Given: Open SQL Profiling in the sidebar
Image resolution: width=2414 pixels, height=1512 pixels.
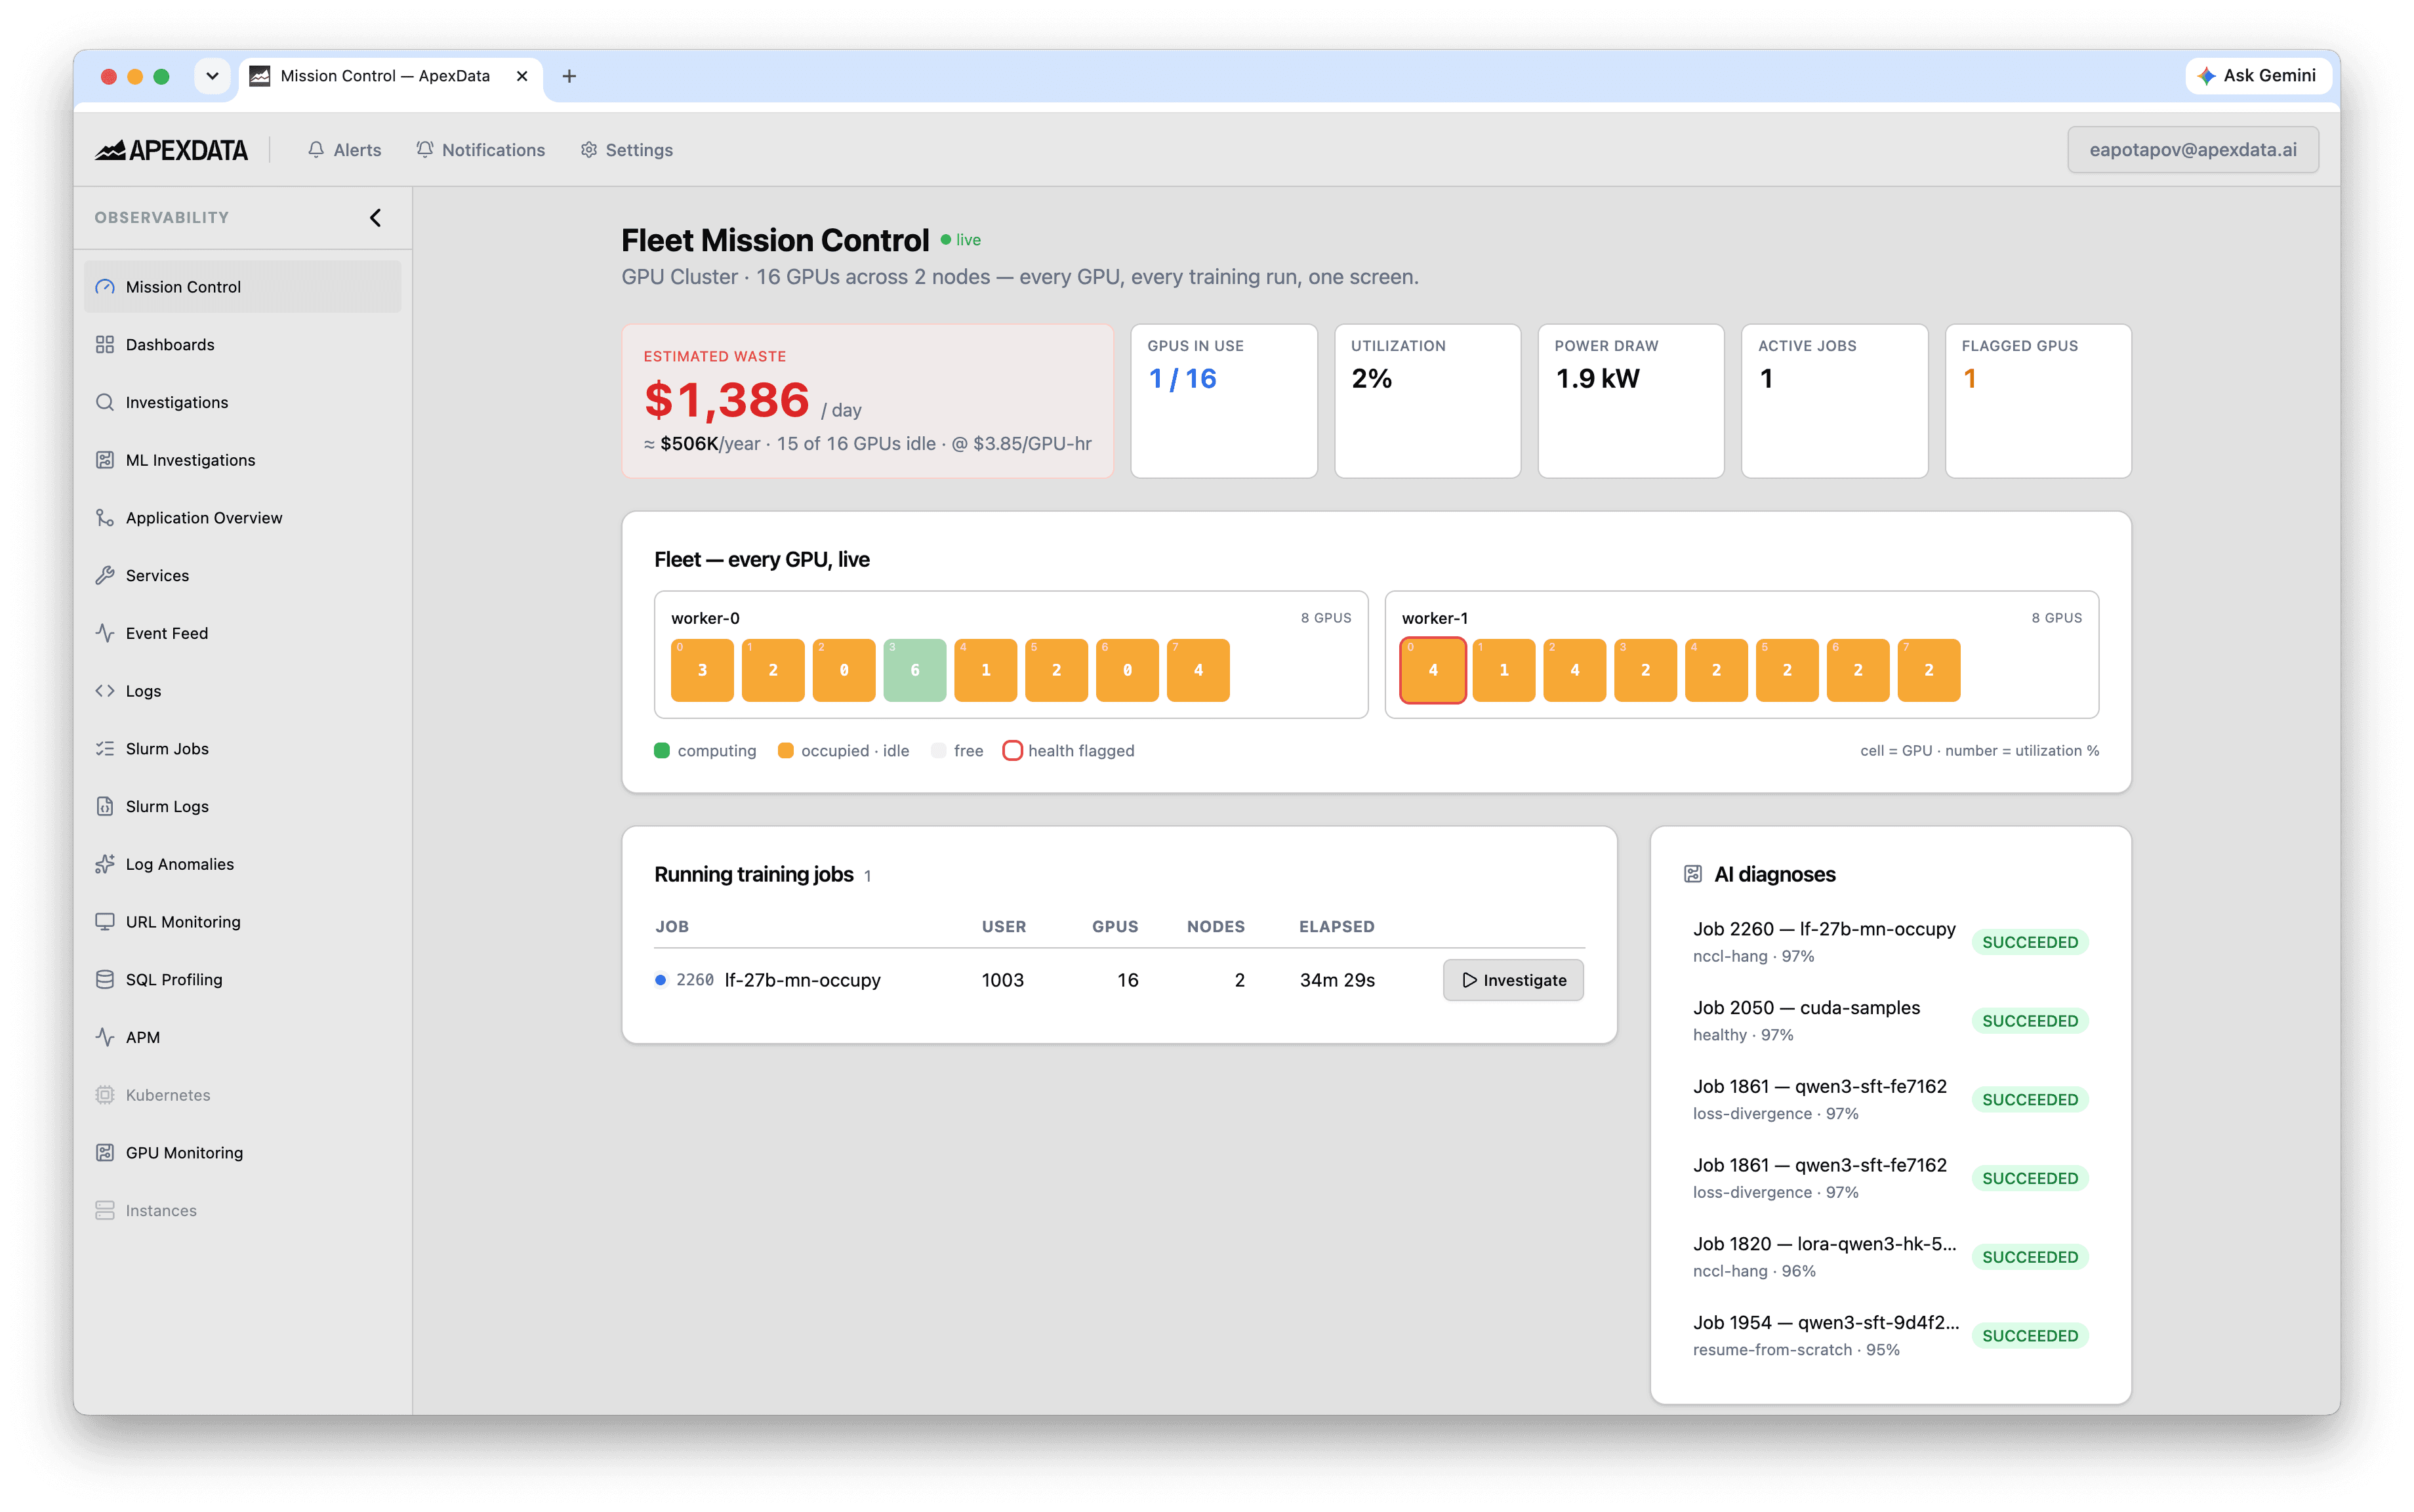Looking at the screenshot, I should point(243,979).
